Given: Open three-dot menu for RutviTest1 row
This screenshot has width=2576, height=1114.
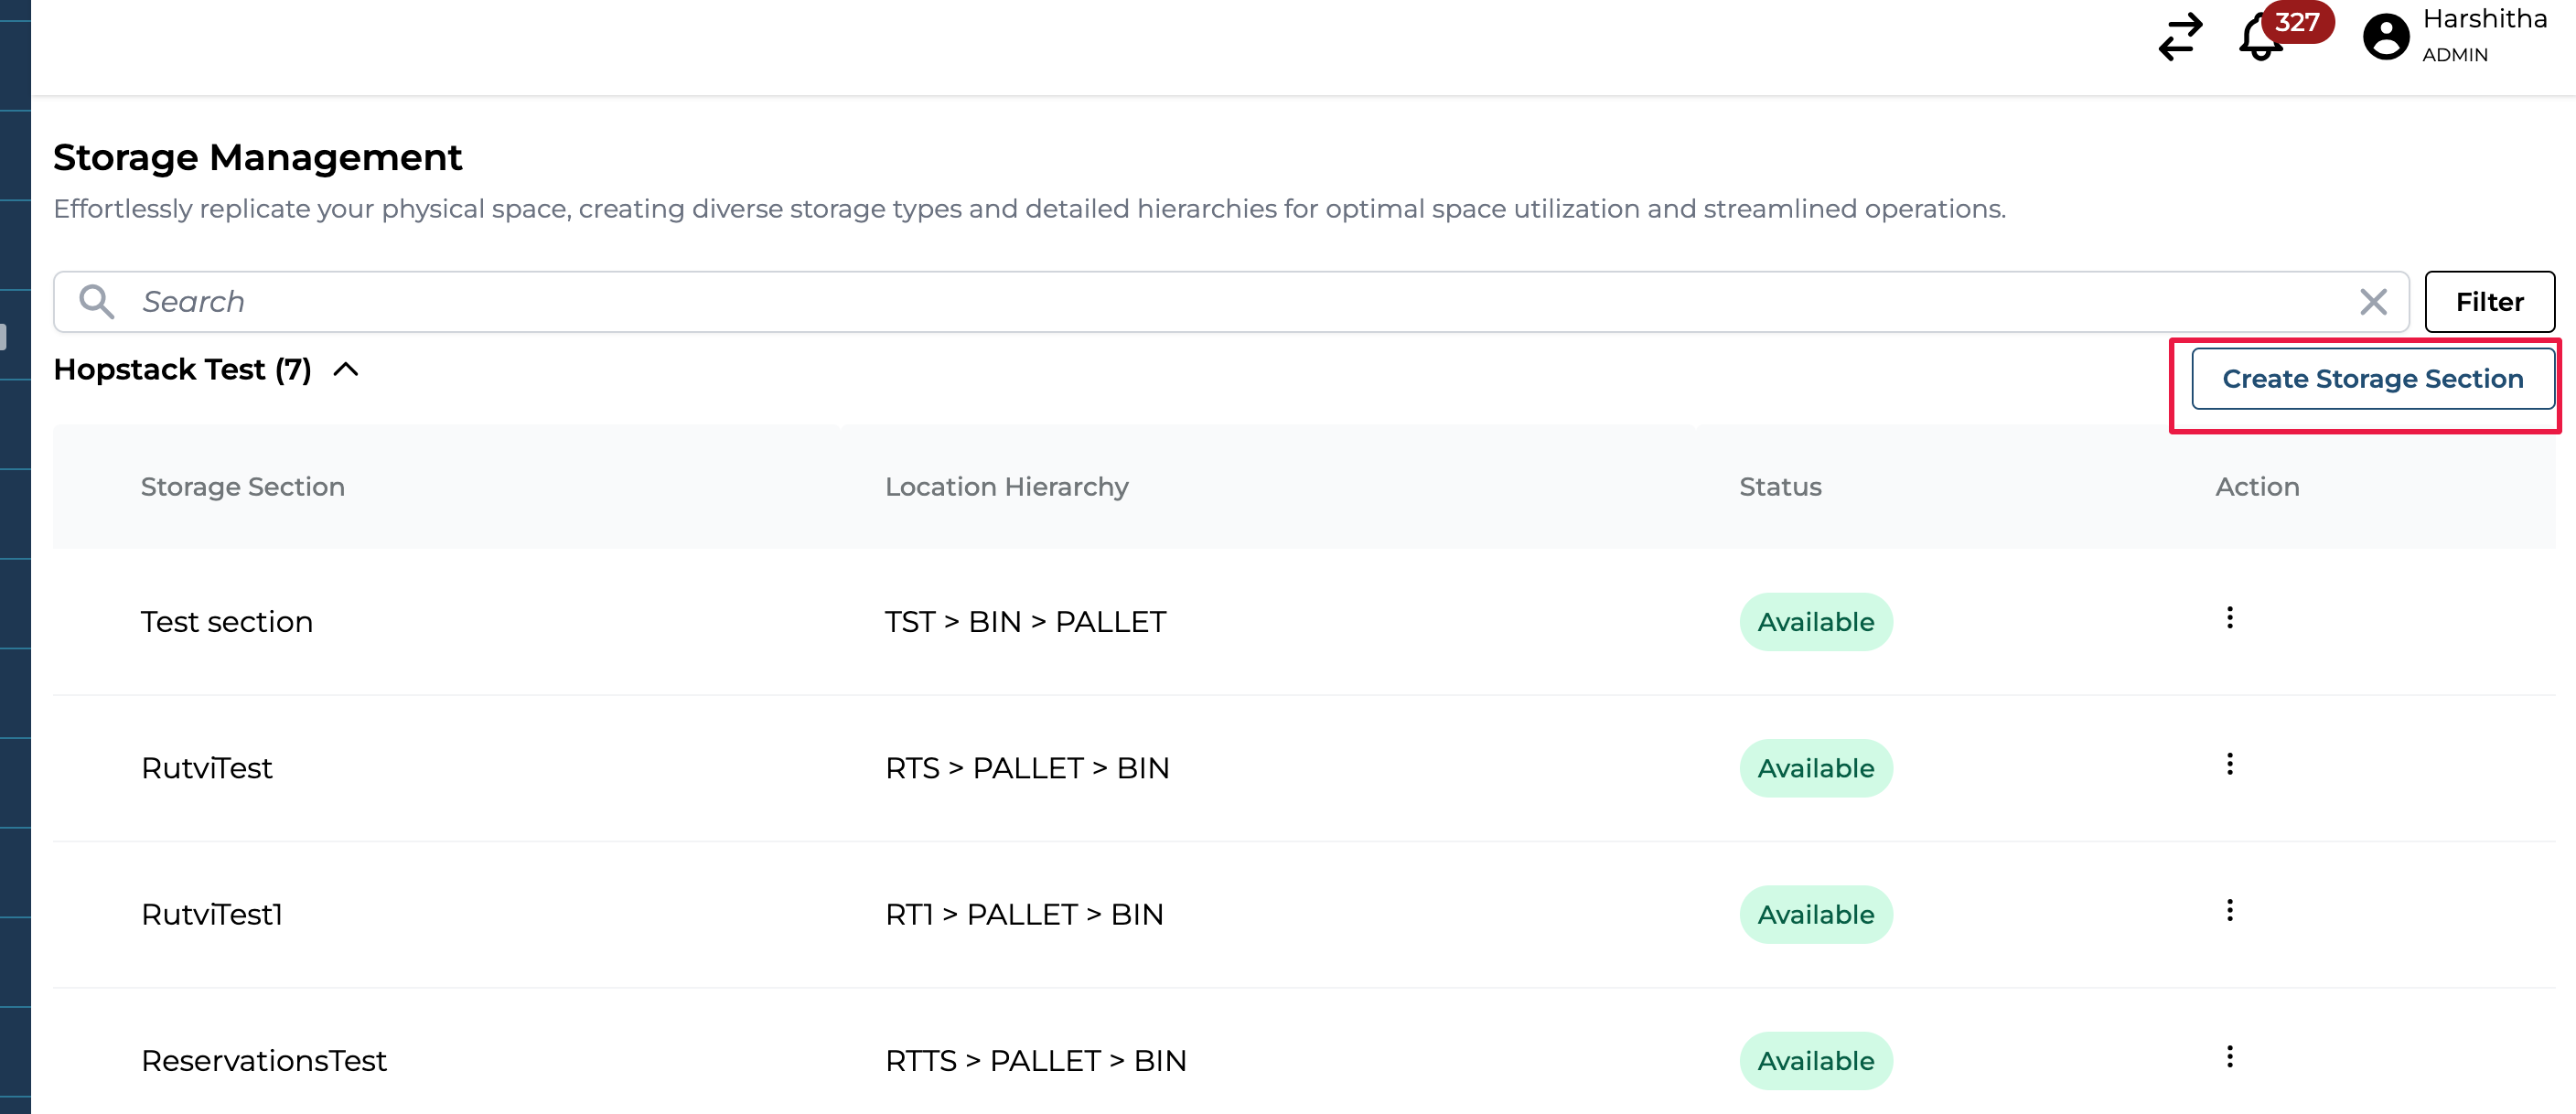Looking at the screenshot, I should pyautogui.click(x=2229, y=910).
